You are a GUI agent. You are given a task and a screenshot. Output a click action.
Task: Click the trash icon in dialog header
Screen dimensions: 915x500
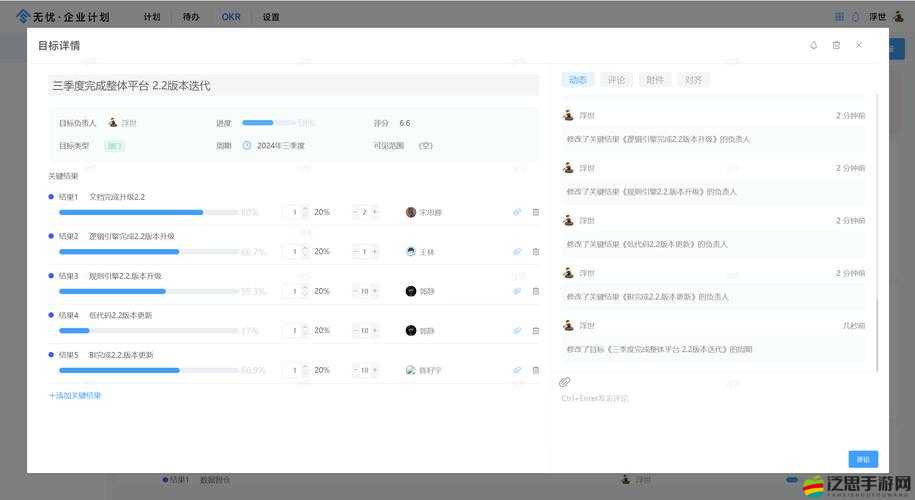tap(836, 45)
